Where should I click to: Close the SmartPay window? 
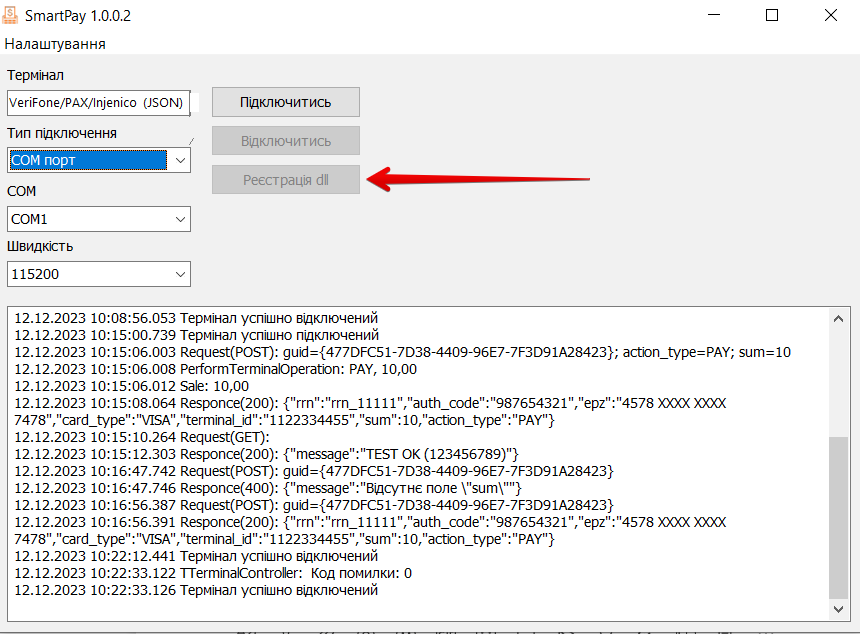(x=830, y=16)
